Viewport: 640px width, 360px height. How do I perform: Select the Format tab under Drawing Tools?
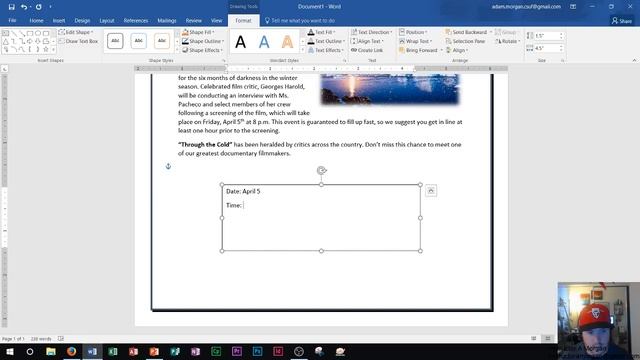[243, 20]
